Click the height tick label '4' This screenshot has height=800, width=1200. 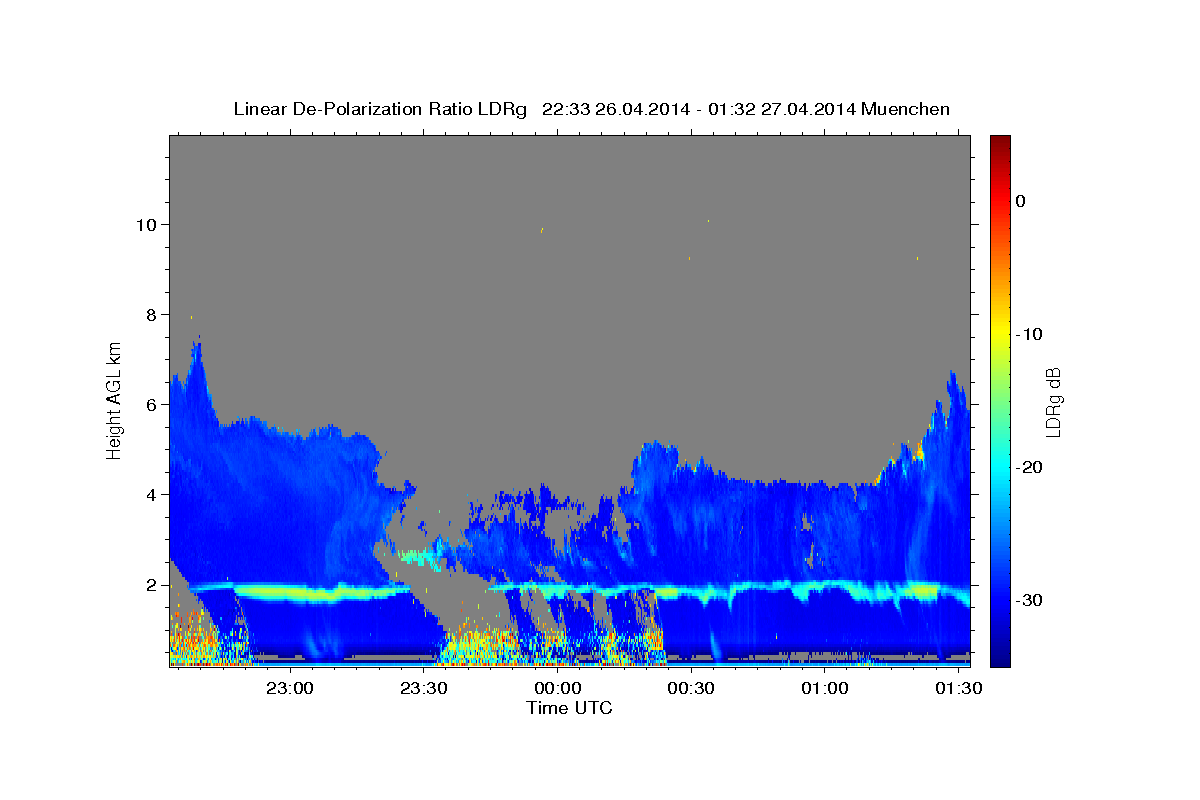click(x=154, y=494)
